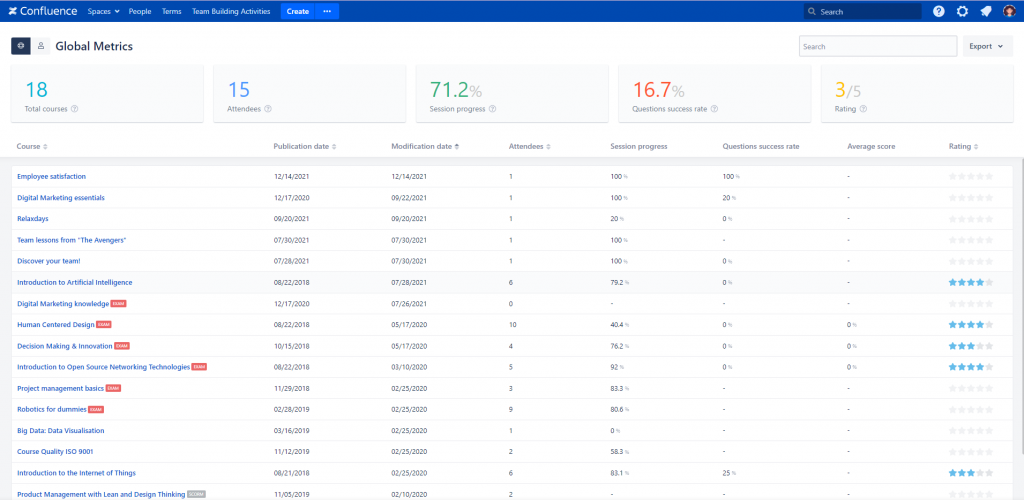Switch to the user metrics person icon

[40, 46]
